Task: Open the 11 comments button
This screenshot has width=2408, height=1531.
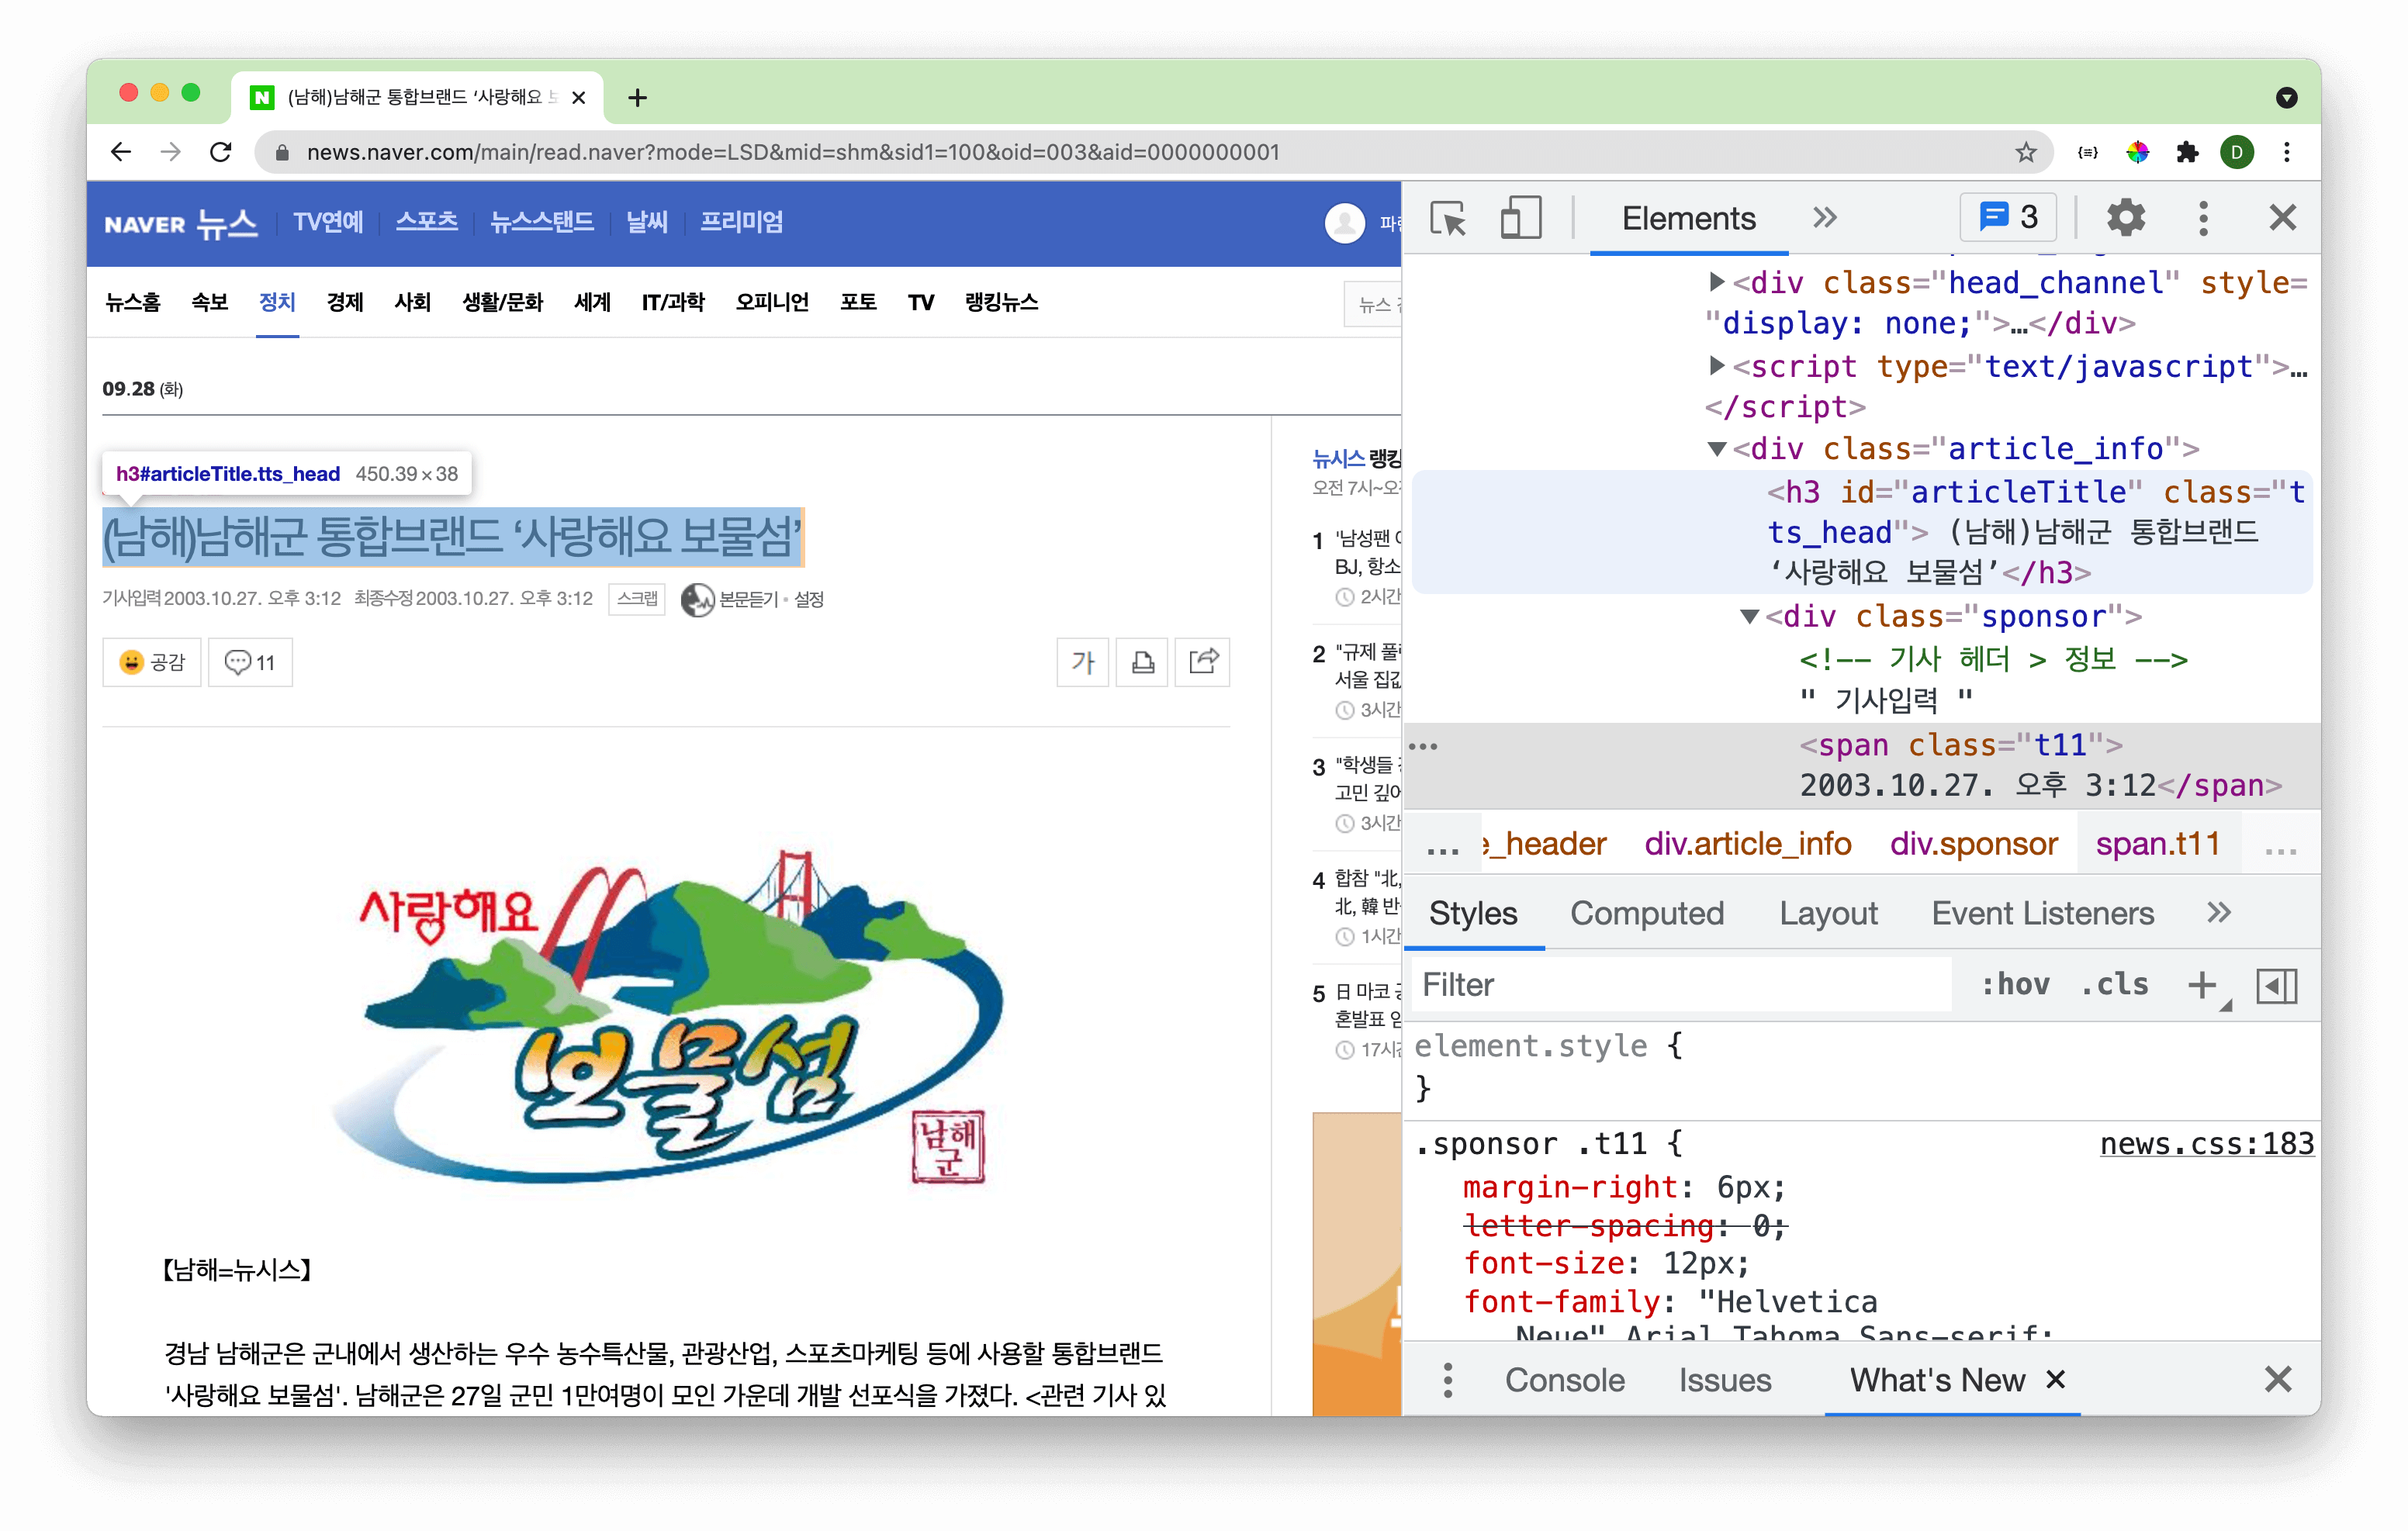Action: point(250,662)
